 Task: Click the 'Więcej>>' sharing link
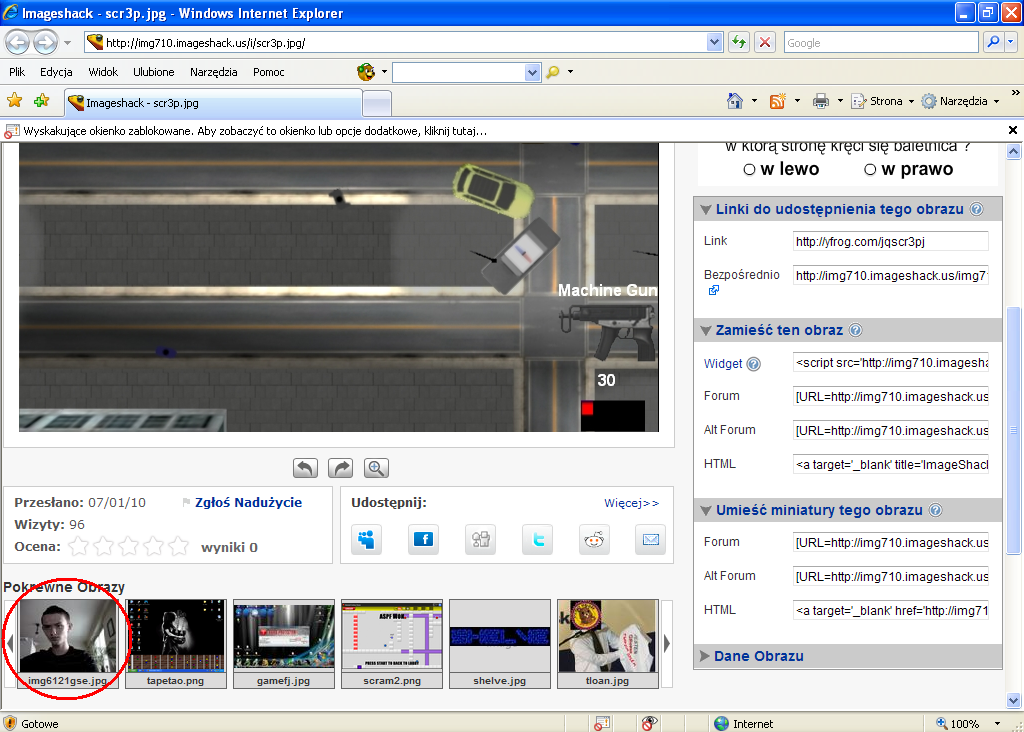point(631,503)
